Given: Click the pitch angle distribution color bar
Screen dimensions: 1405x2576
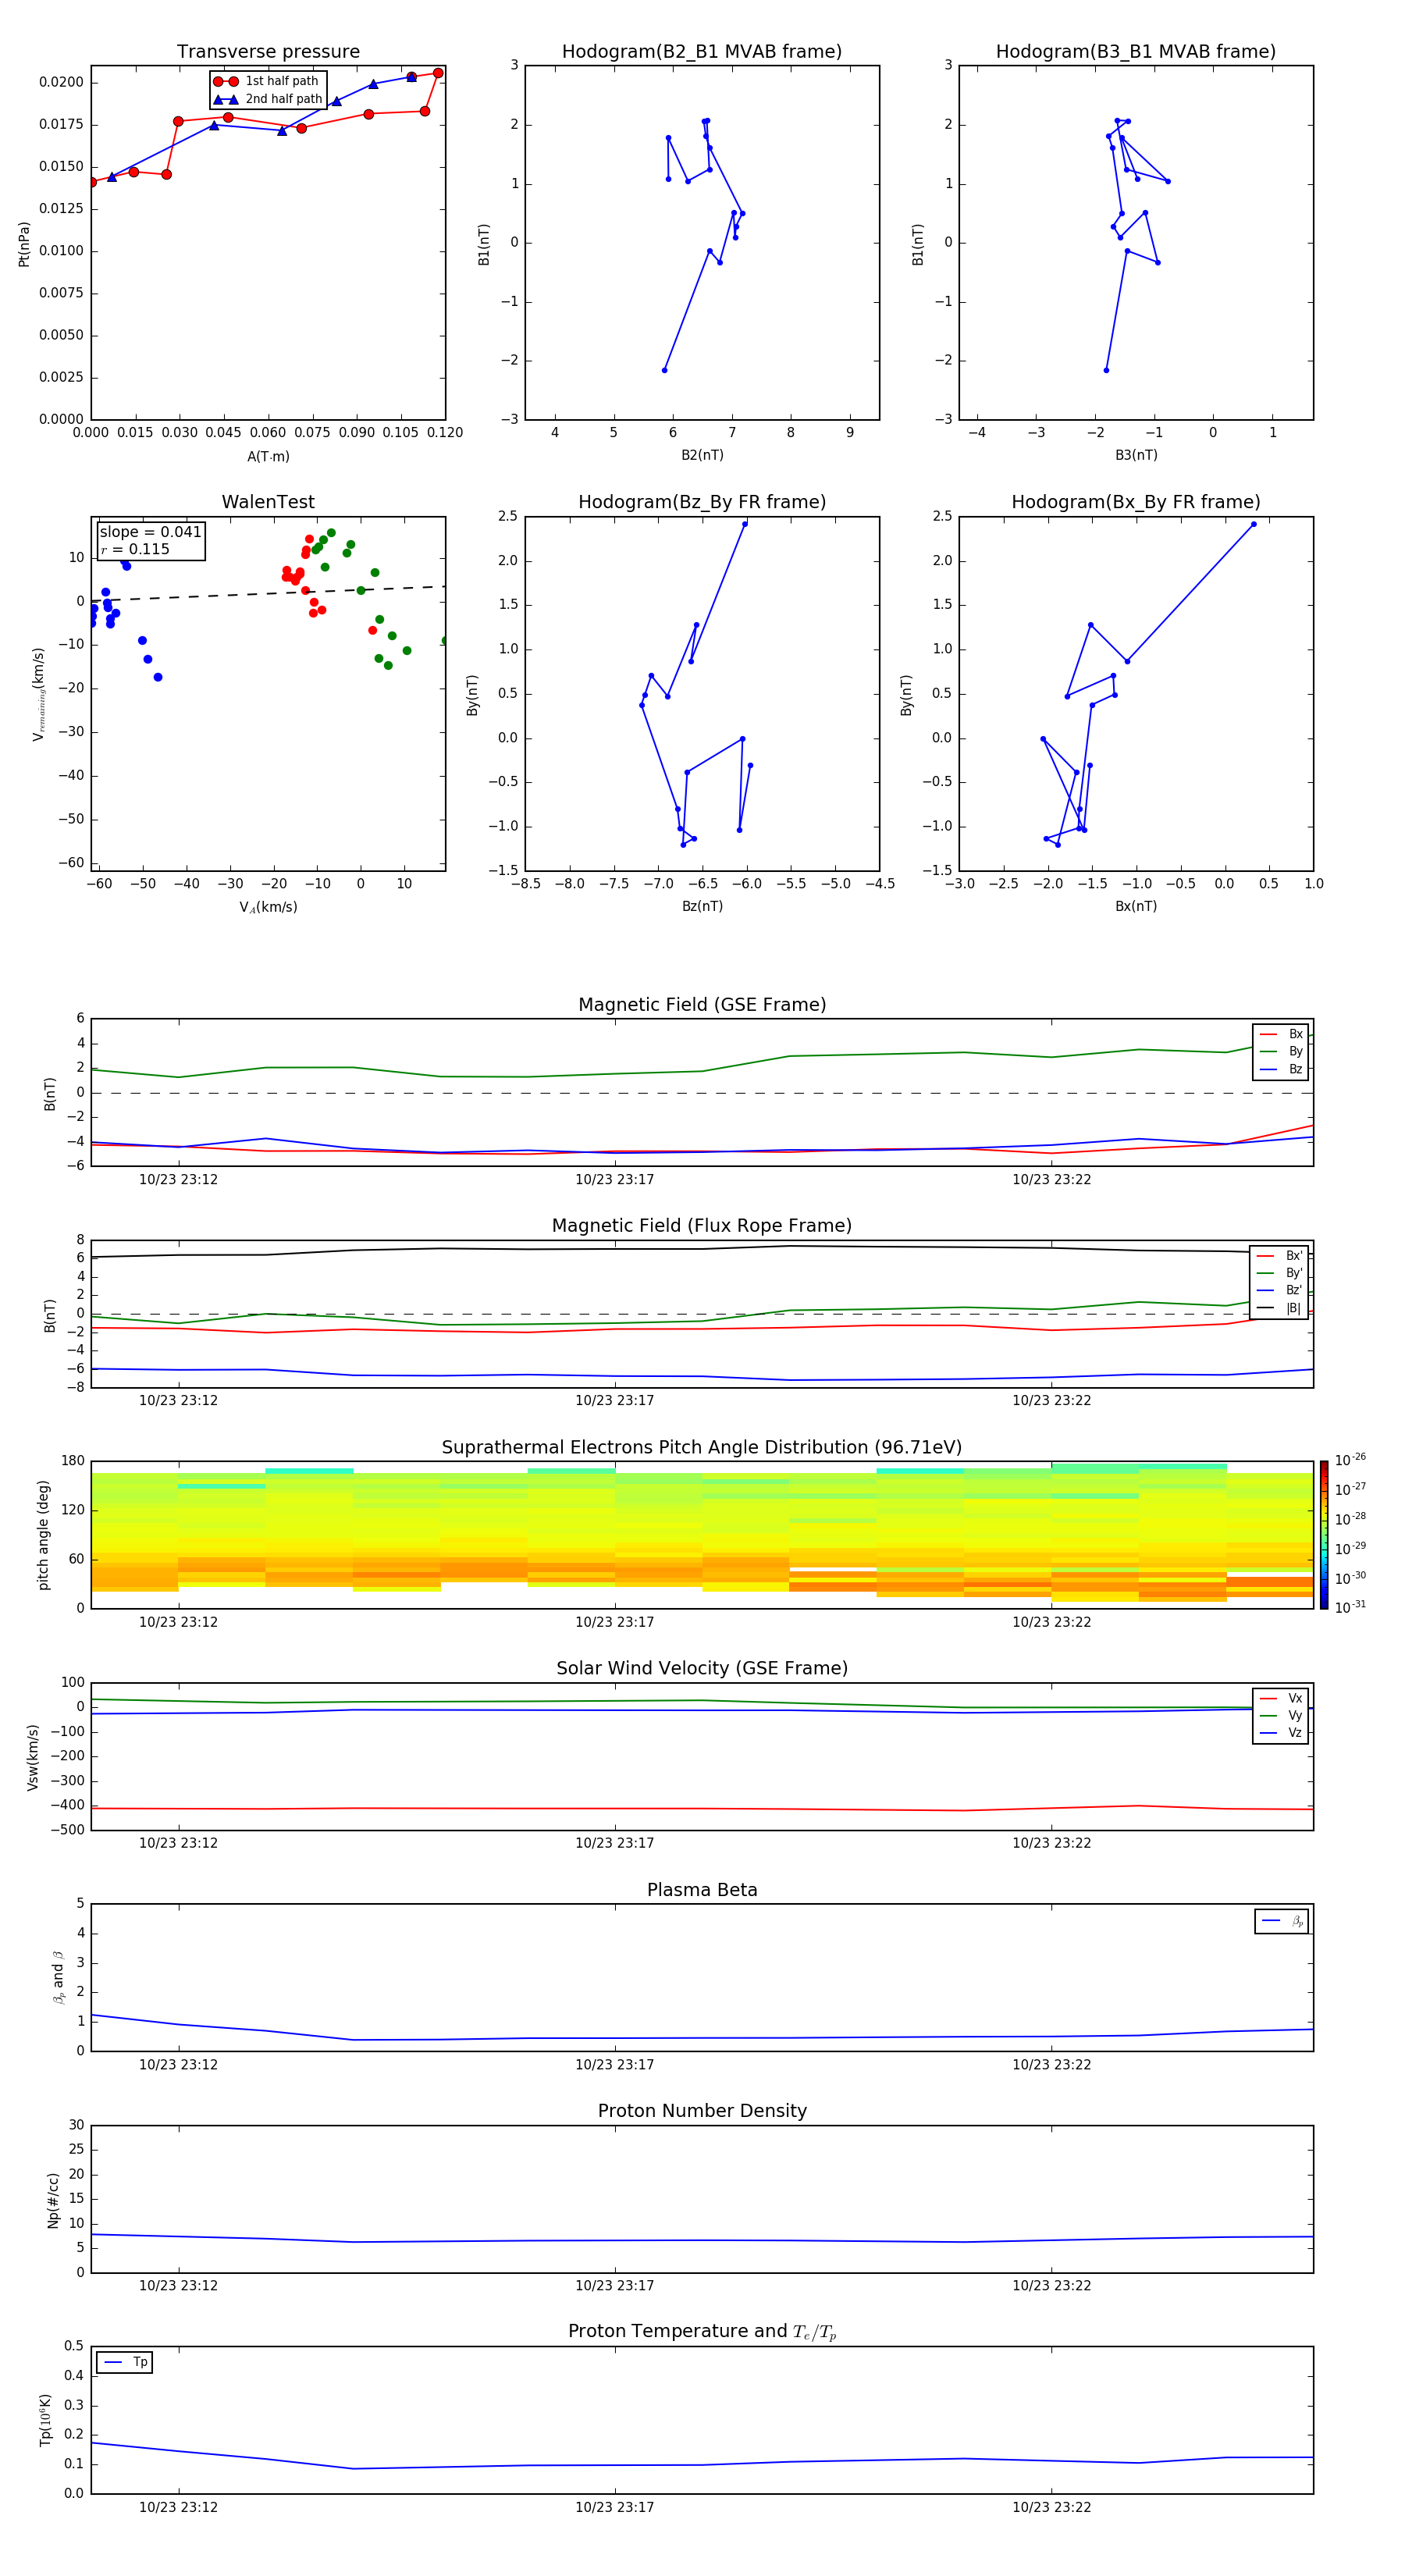Looking at the screenshot, I should click(1323, 1535).
